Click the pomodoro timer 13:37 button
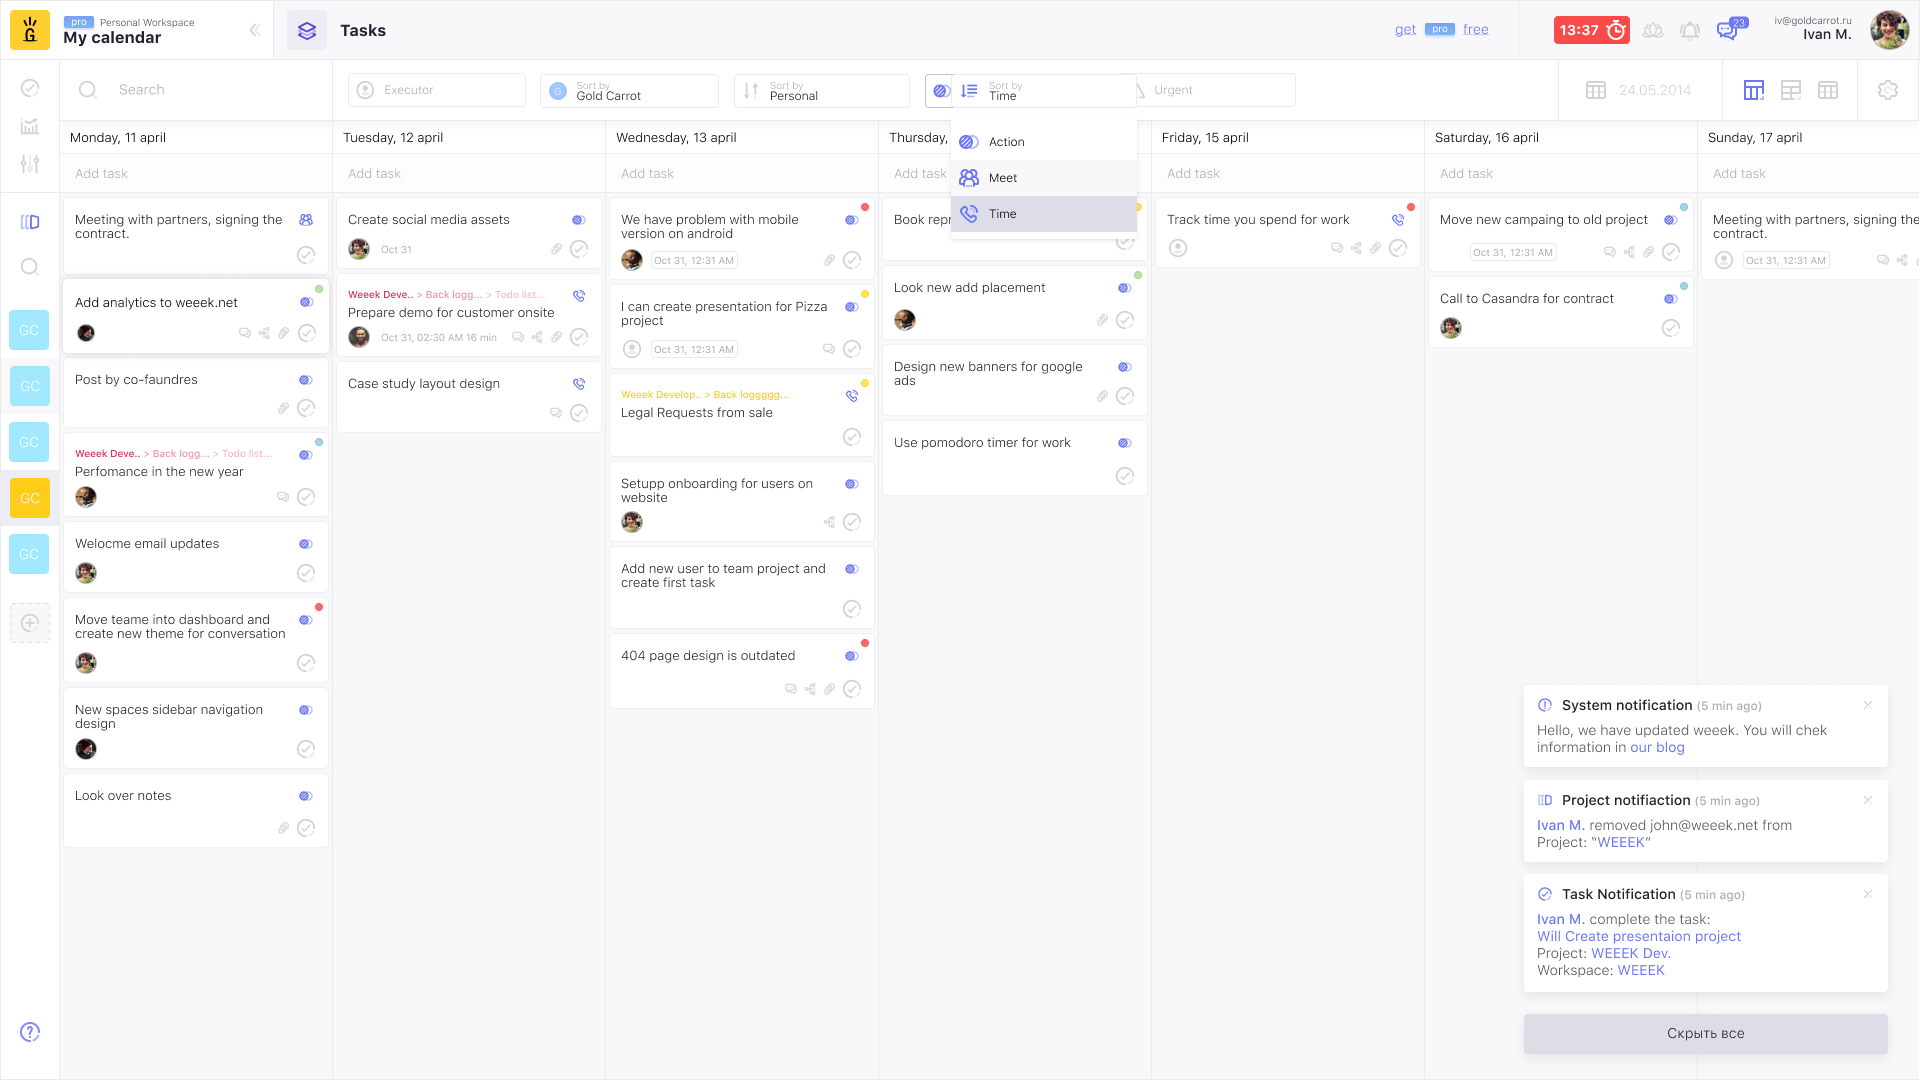 (x=1591, y=30)
